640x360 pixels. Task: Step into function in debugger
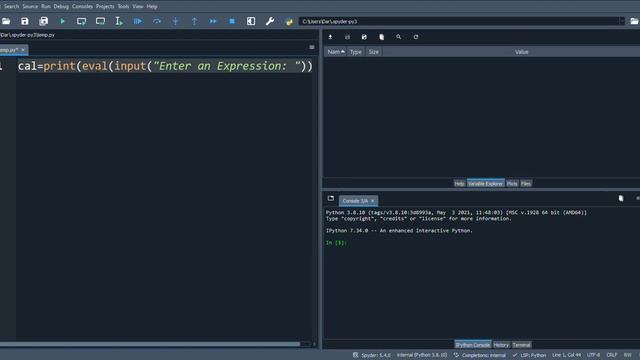176,21
